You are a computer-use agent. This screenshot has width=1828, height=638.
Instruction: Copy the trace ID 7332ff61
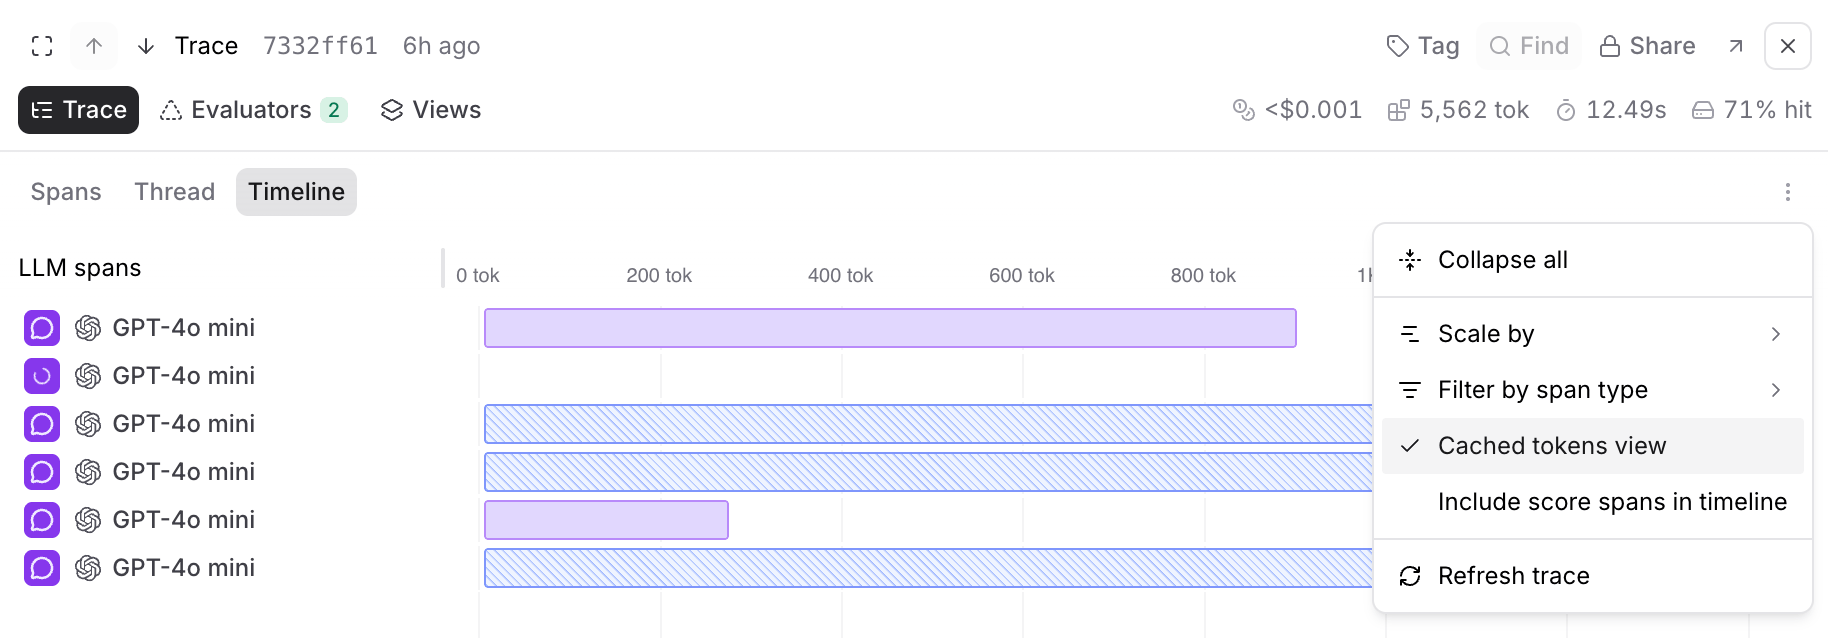320,46
